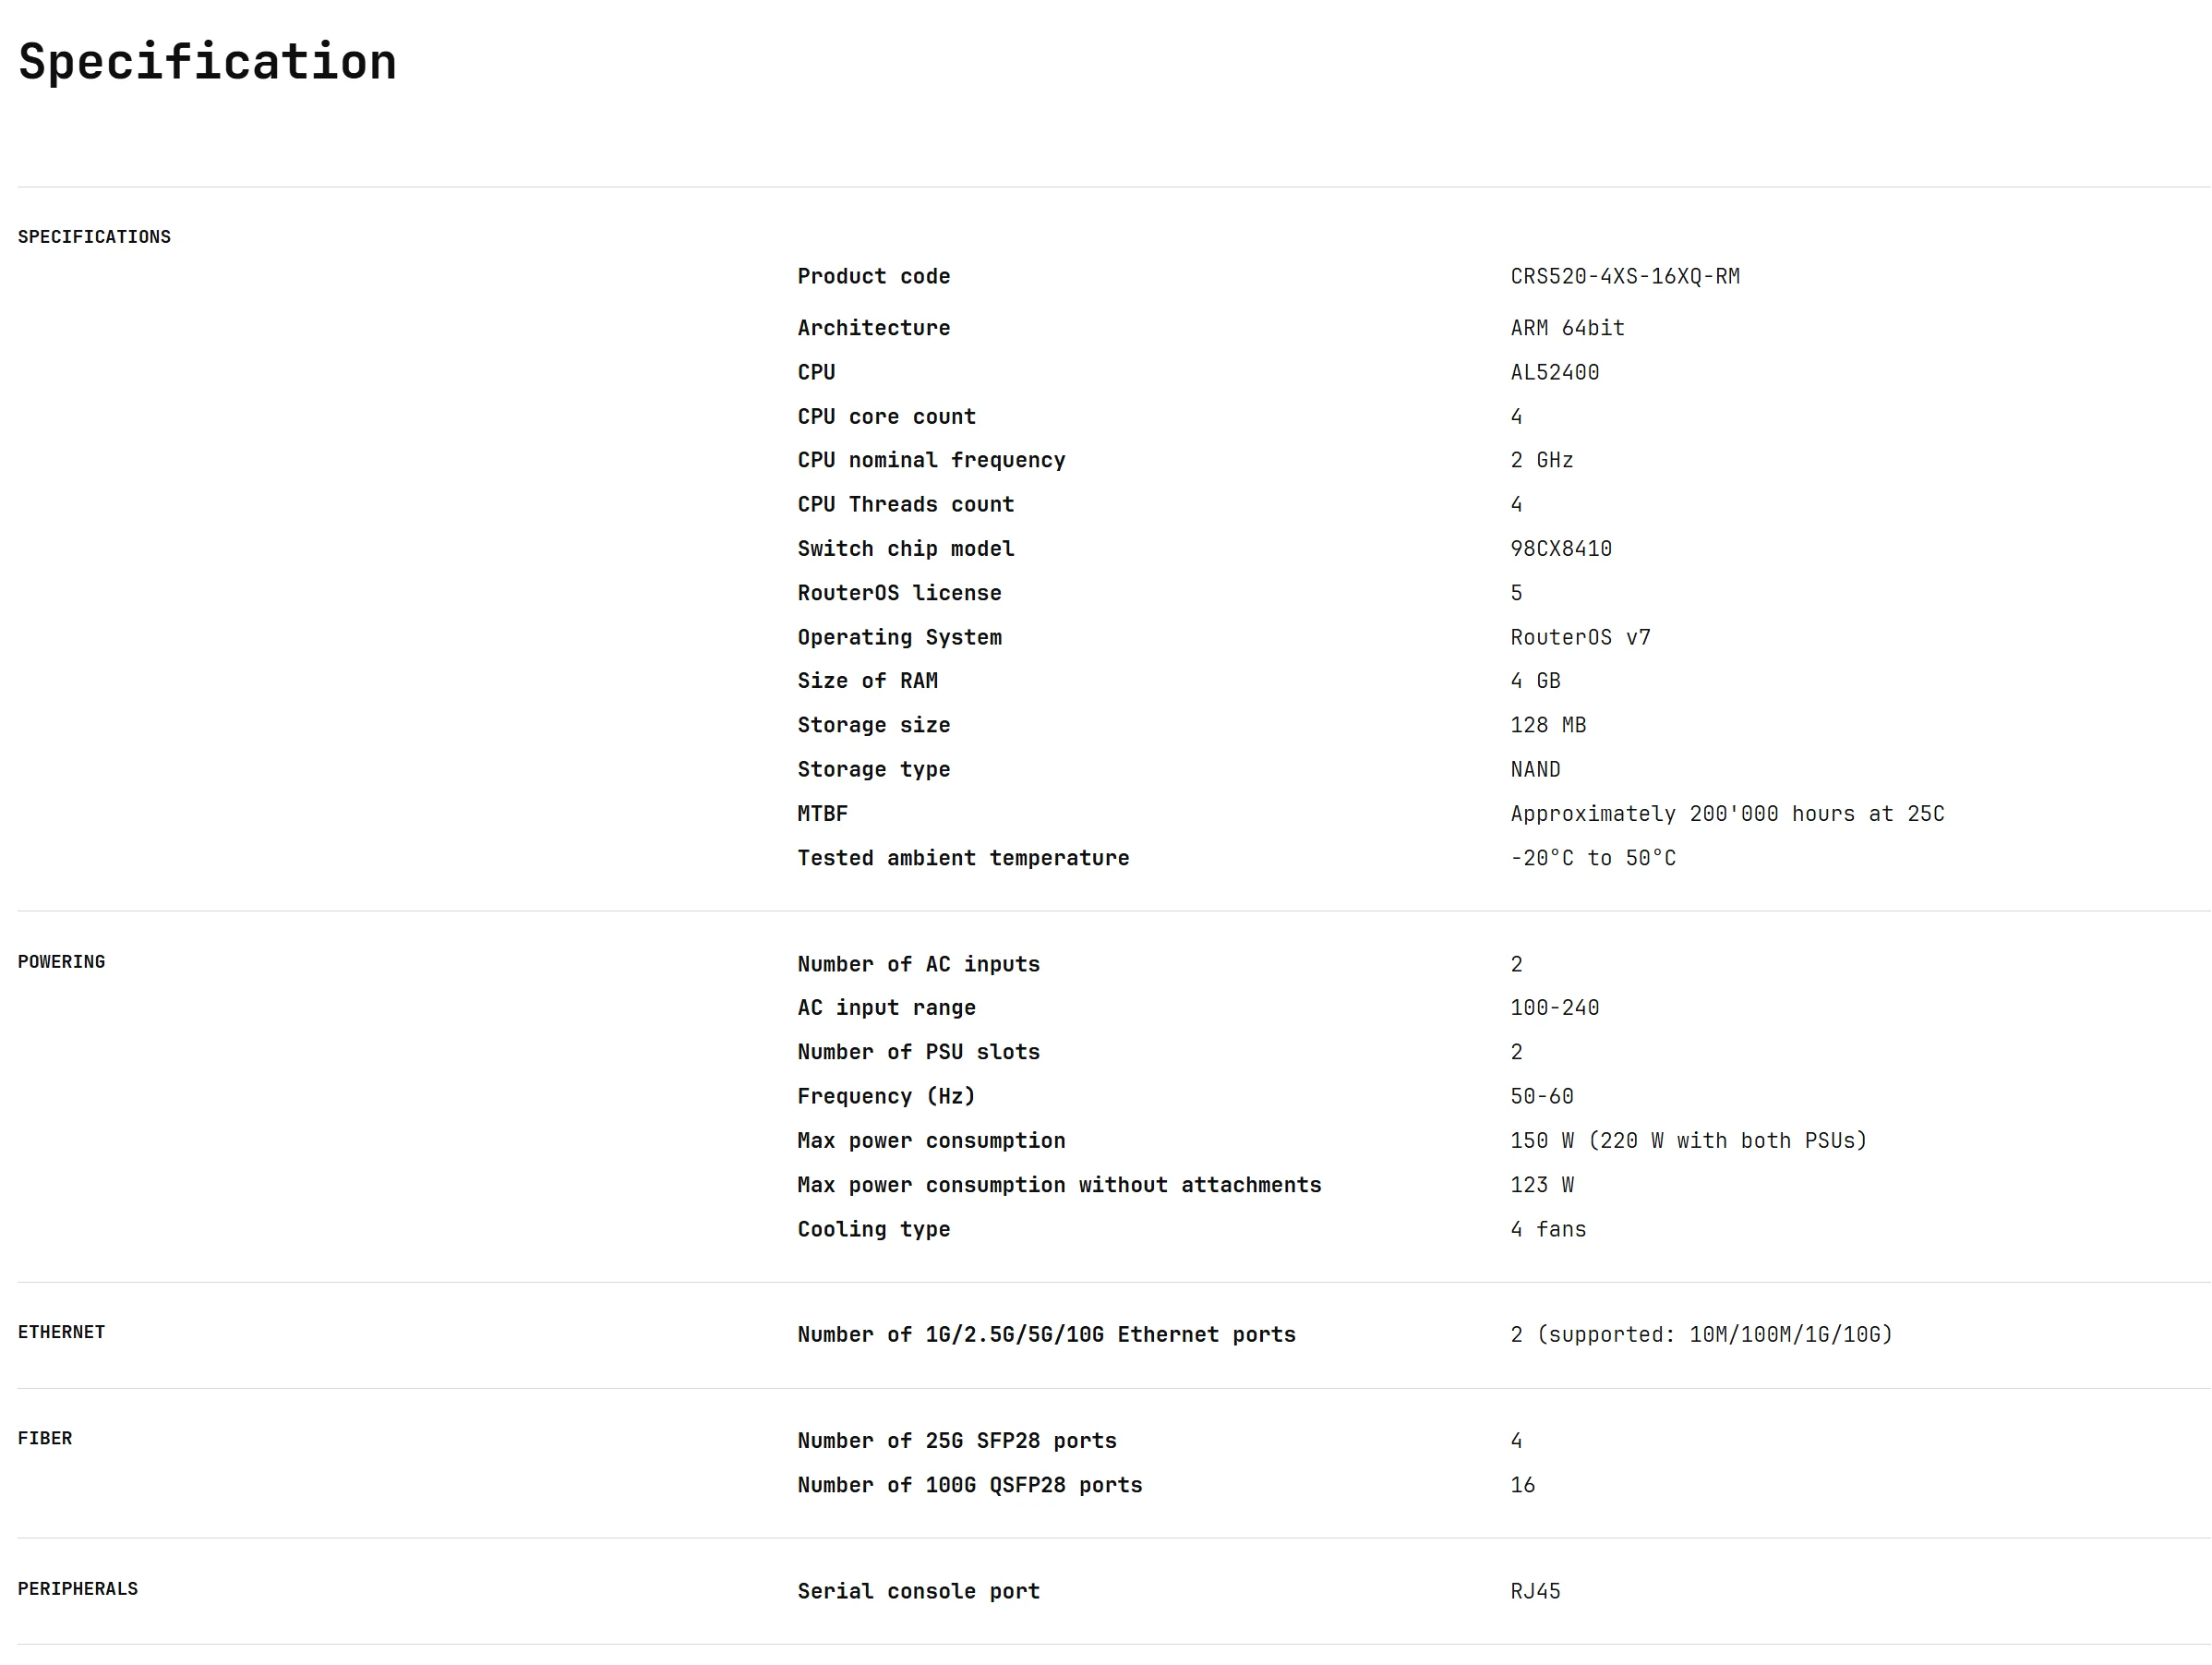Click the Specification page heading
Viewport: 2212px width, 1665px height.
click(x=207, y=62)
